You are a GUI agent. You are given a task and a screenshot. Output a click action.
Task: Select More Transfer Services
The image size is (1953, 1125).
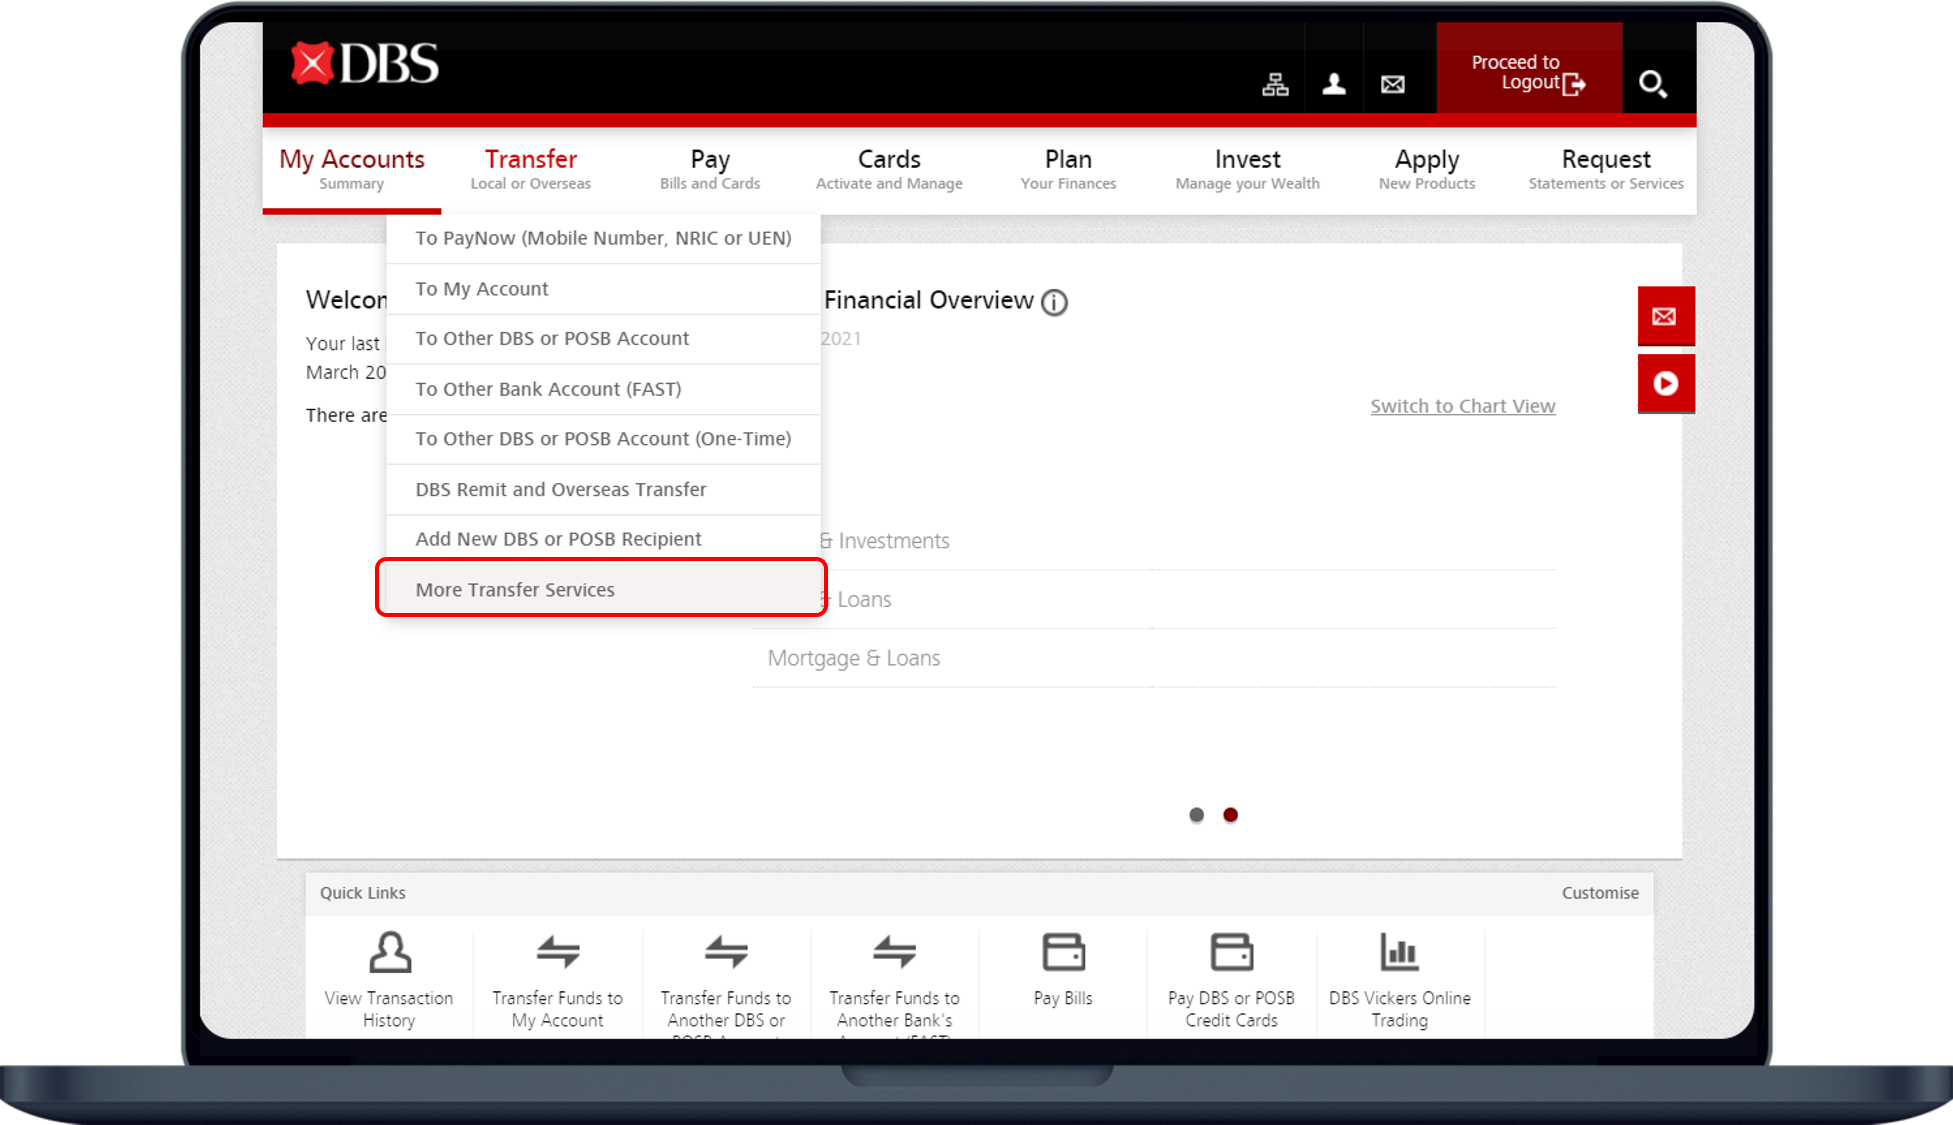[x=601, y=589]
